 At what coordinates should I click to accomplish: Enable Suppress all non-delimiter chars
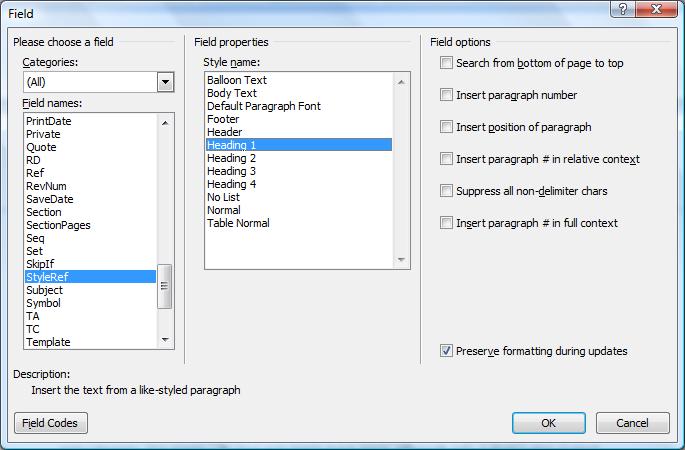point(446,191)
